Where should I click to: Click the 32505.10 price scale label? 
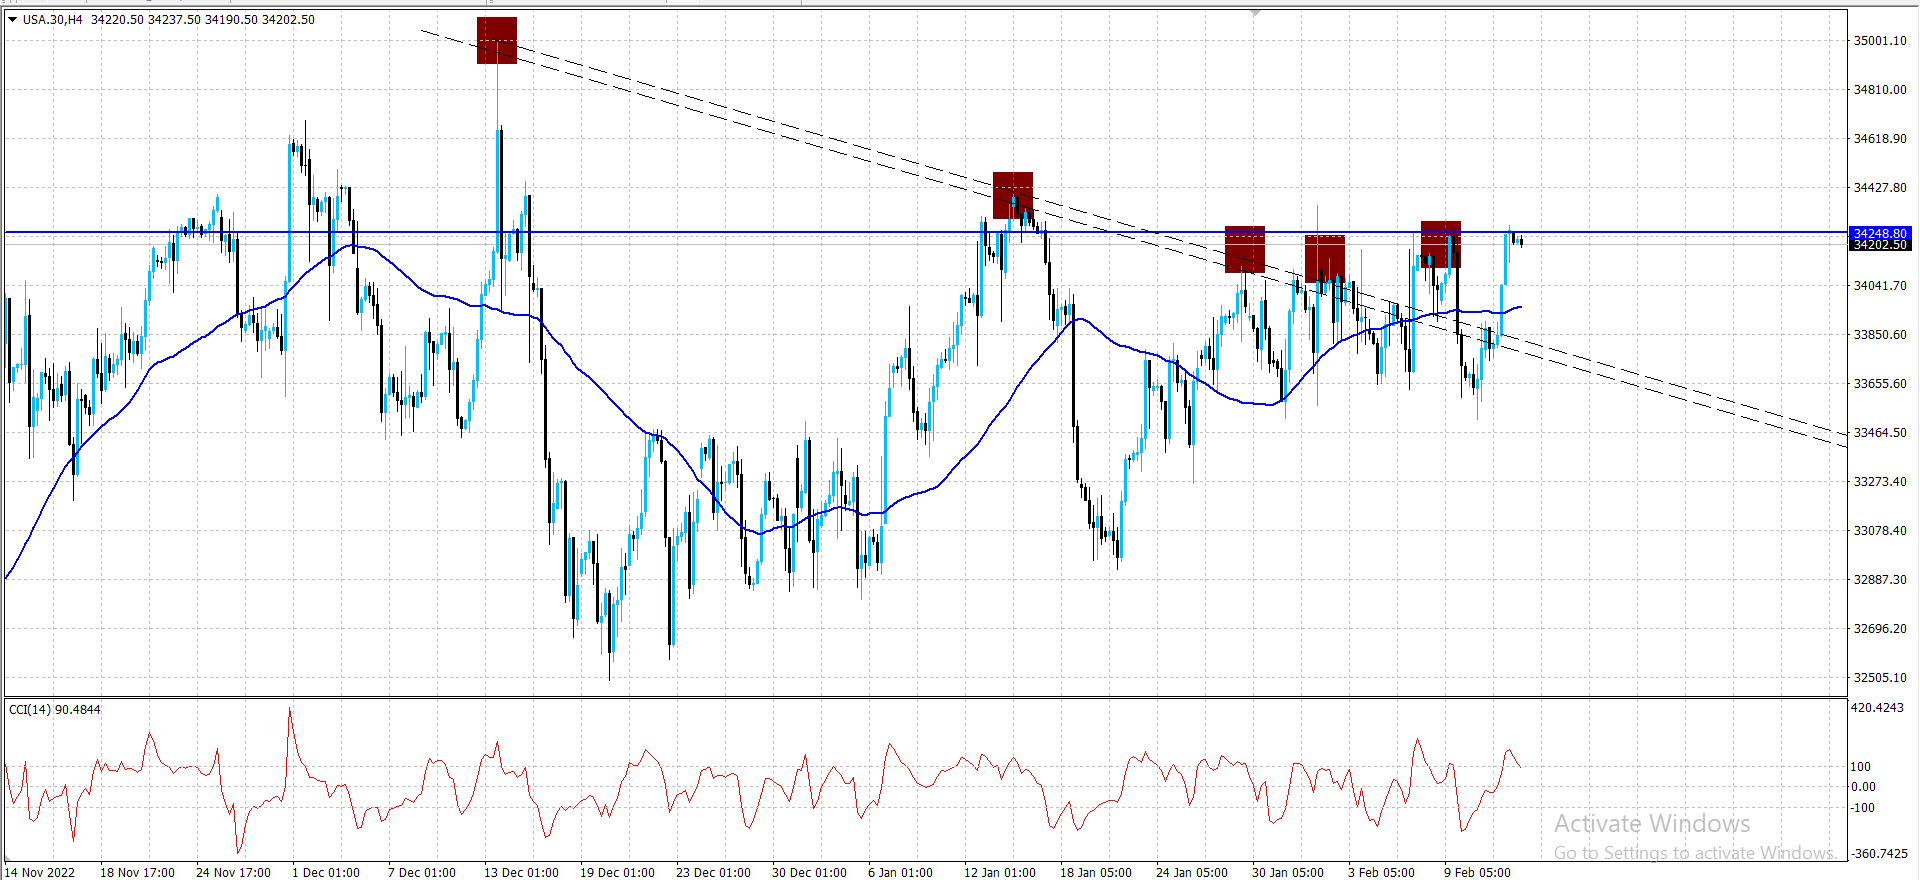1880,678
